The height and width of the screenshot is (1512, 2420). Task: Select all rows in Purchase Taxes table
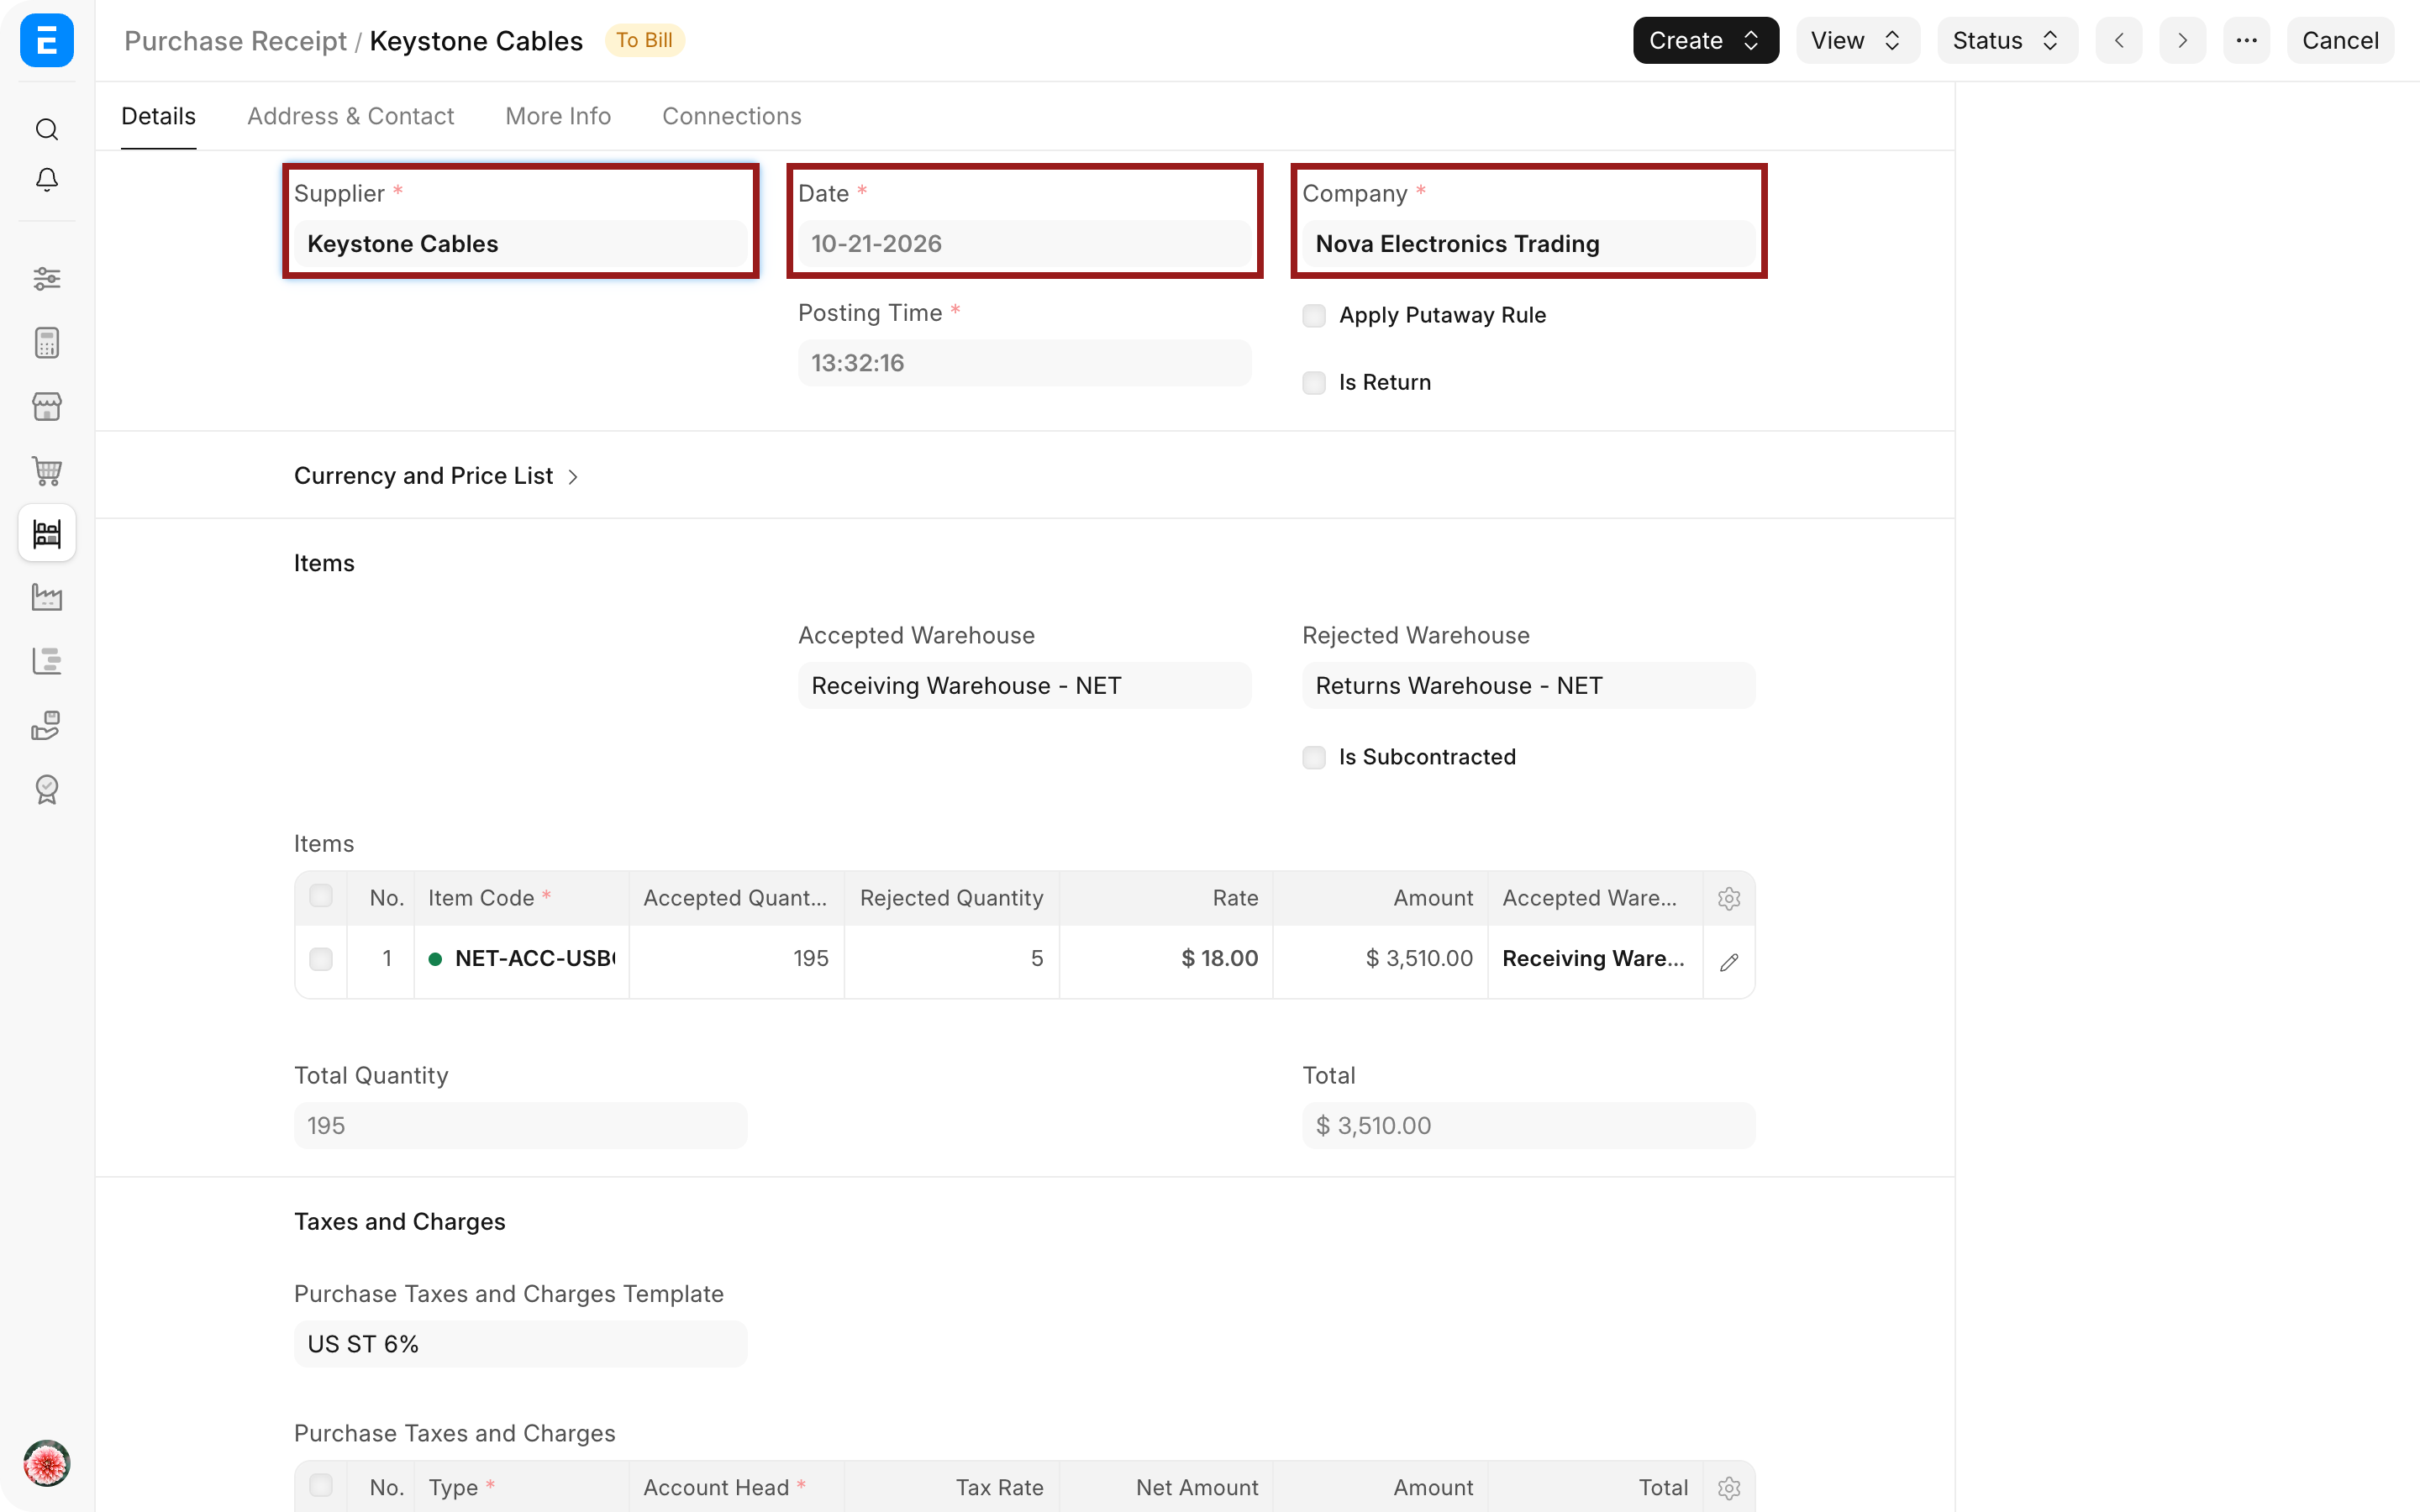click(321, 1485)
